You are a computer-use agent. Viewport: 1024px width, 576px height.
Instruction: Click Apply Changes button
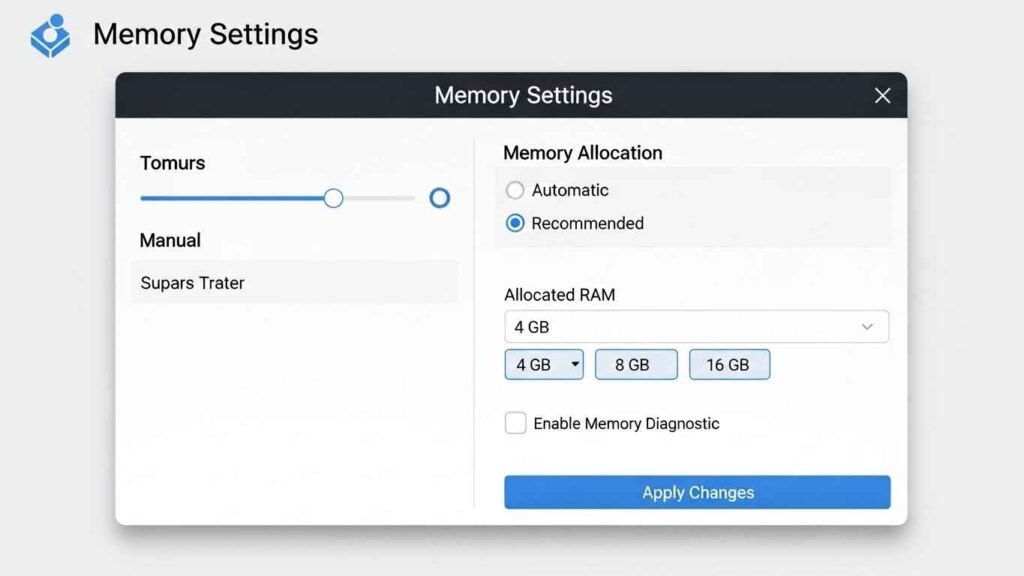click(x=697, y=492)
